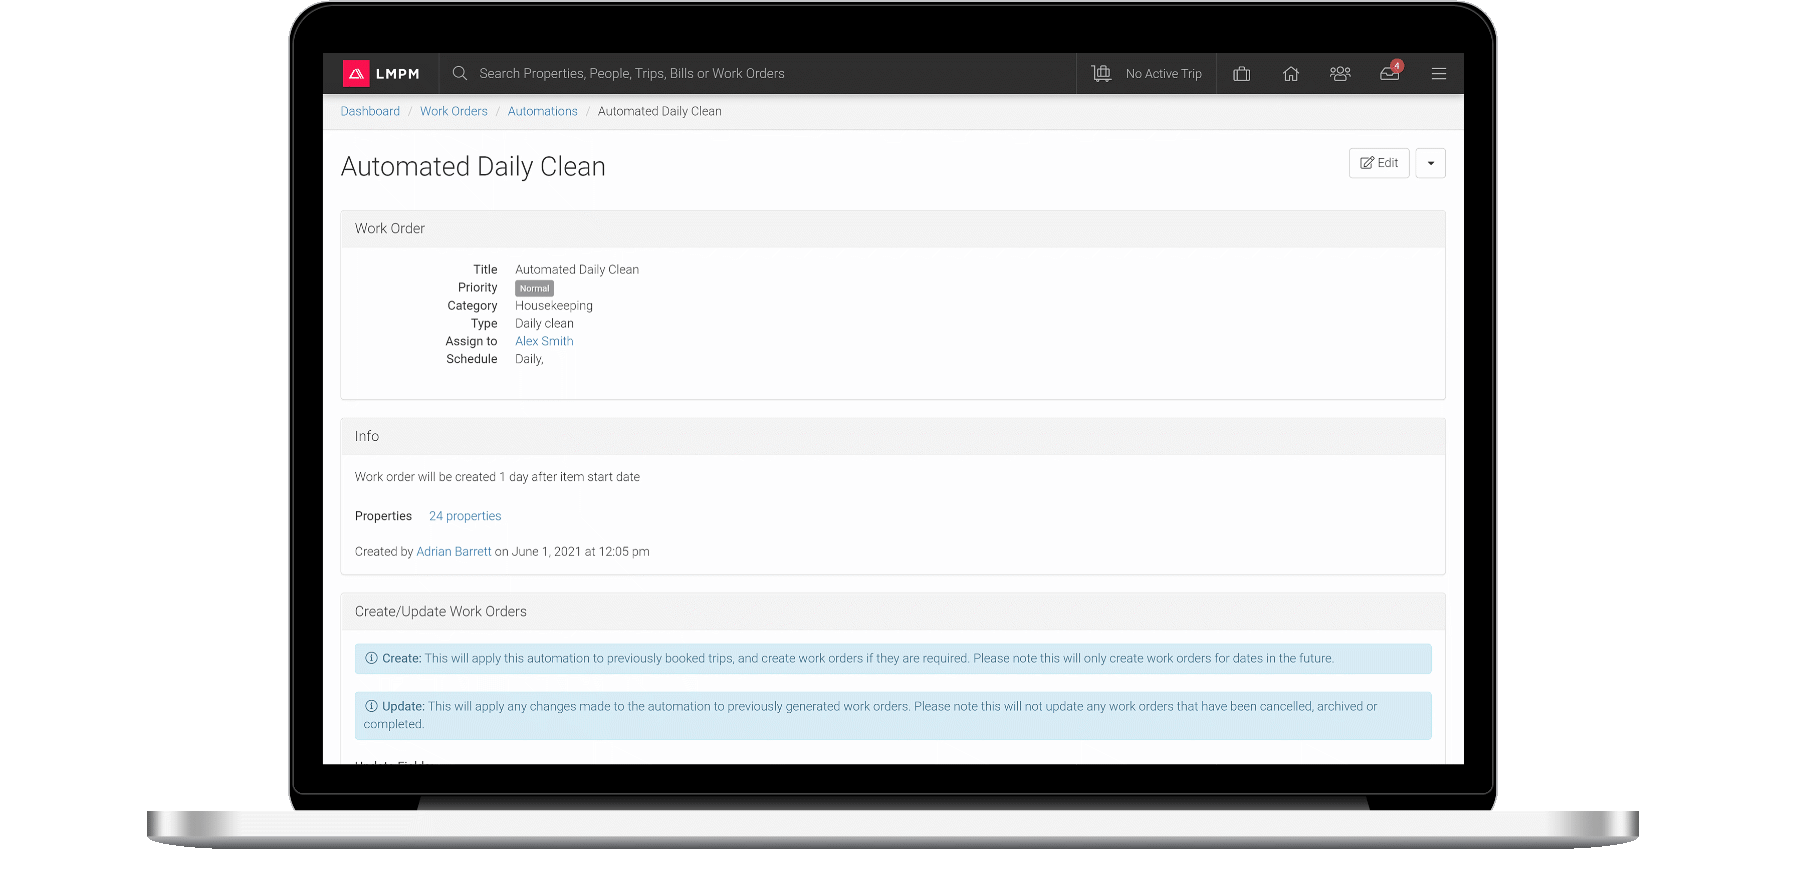Viewport: 1800px width, 875px height.
Task: Click the 'Daily,' schedule value
Action: [x=529, y=359]
